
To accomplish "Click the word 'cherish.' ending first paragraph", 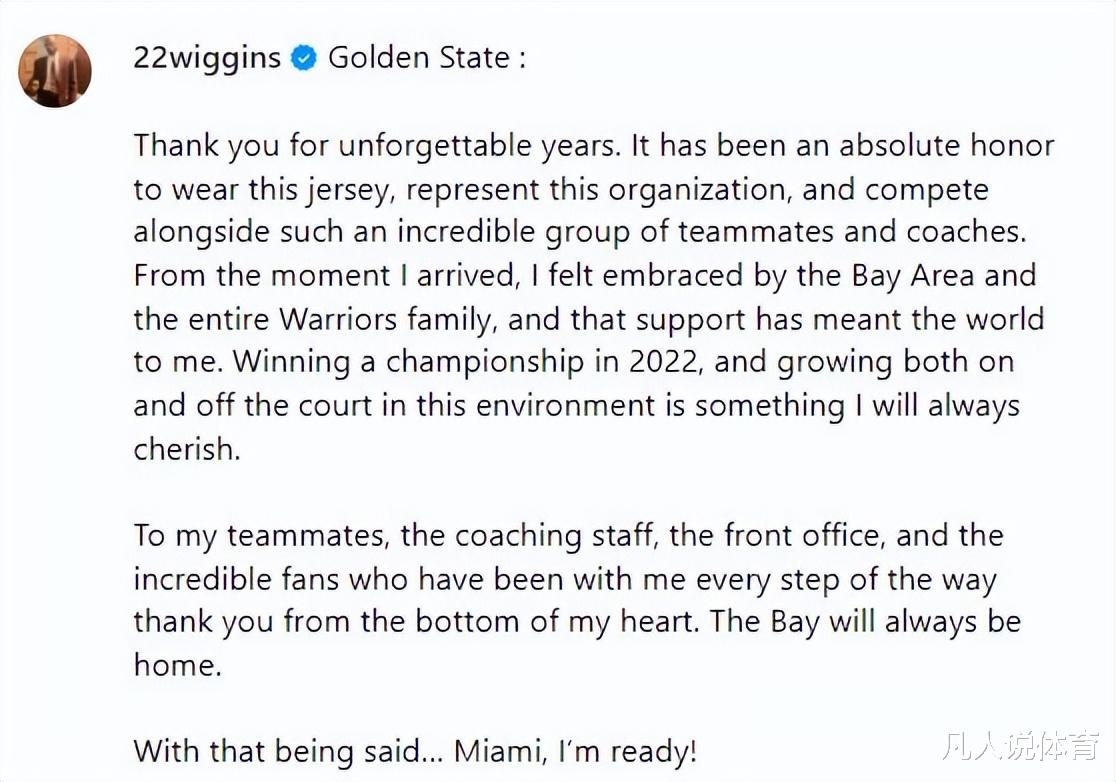I will click(187, 449).
